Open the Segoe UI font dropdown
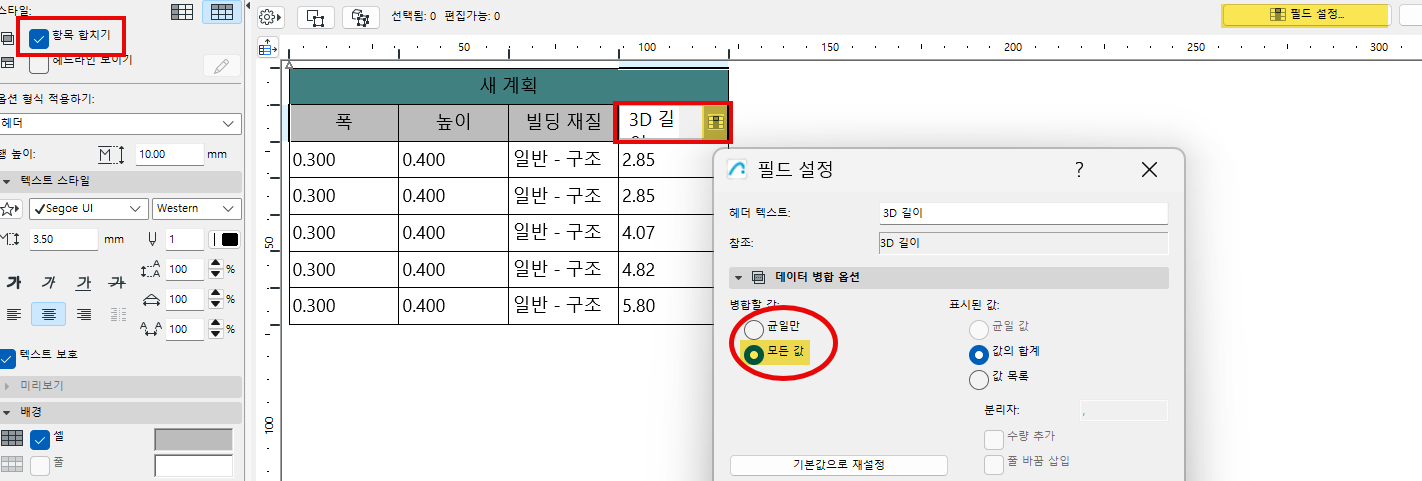The height and width of the screenshot is (481, 1422). point(89,209)
